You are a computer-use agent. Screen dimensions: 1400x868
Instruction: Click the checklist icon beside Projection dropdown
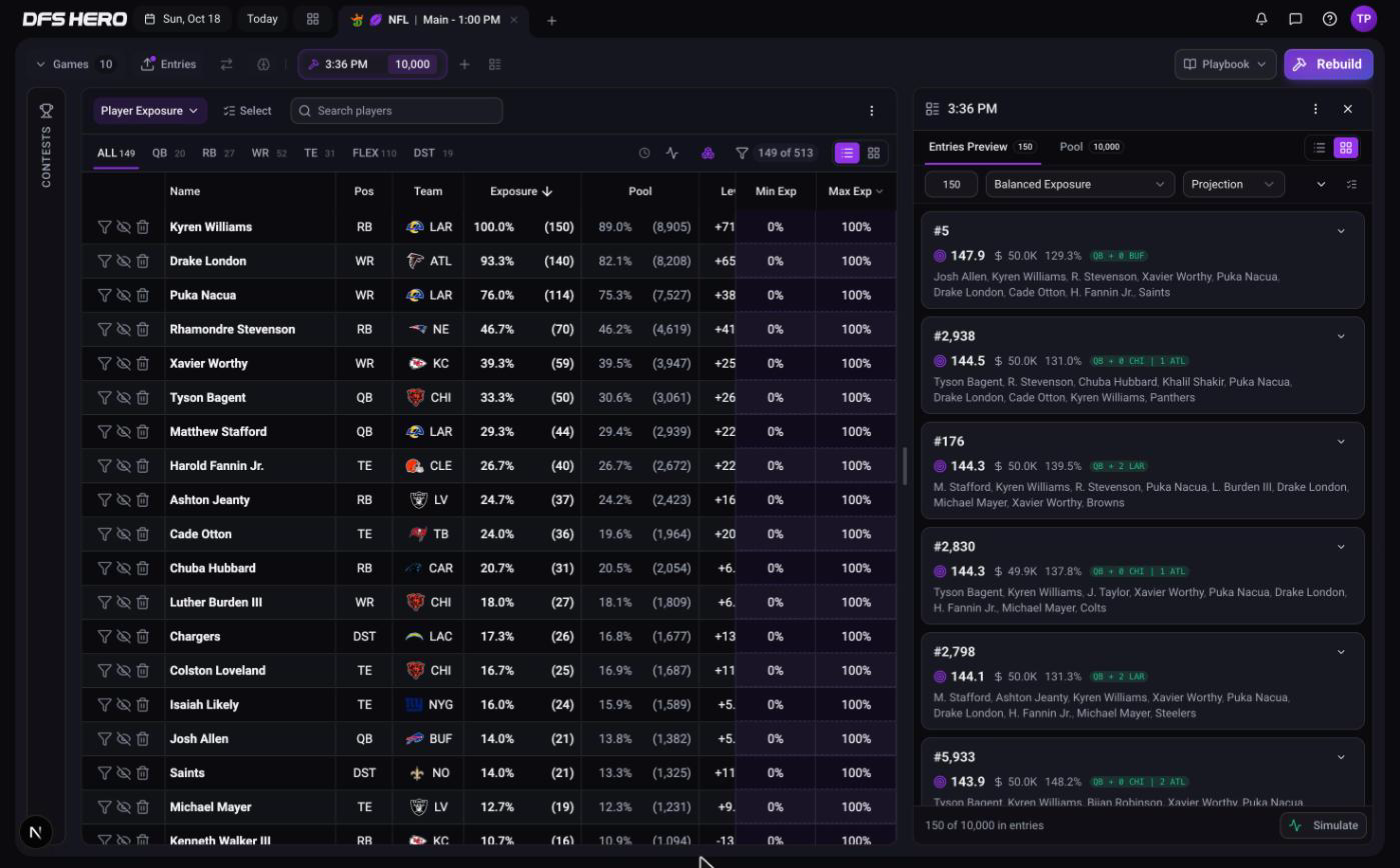pyautogui.click(x=1352, y=184)
